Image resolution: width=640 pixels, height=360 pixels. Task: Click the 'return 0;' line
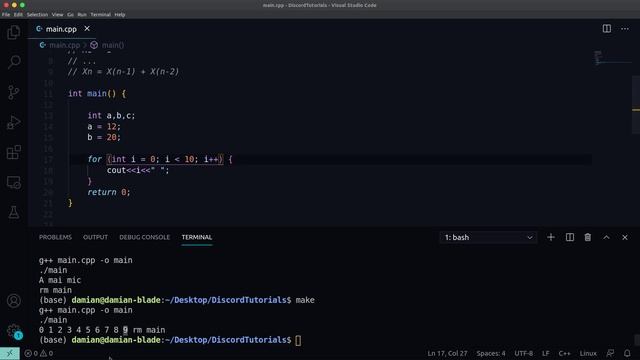109,192
